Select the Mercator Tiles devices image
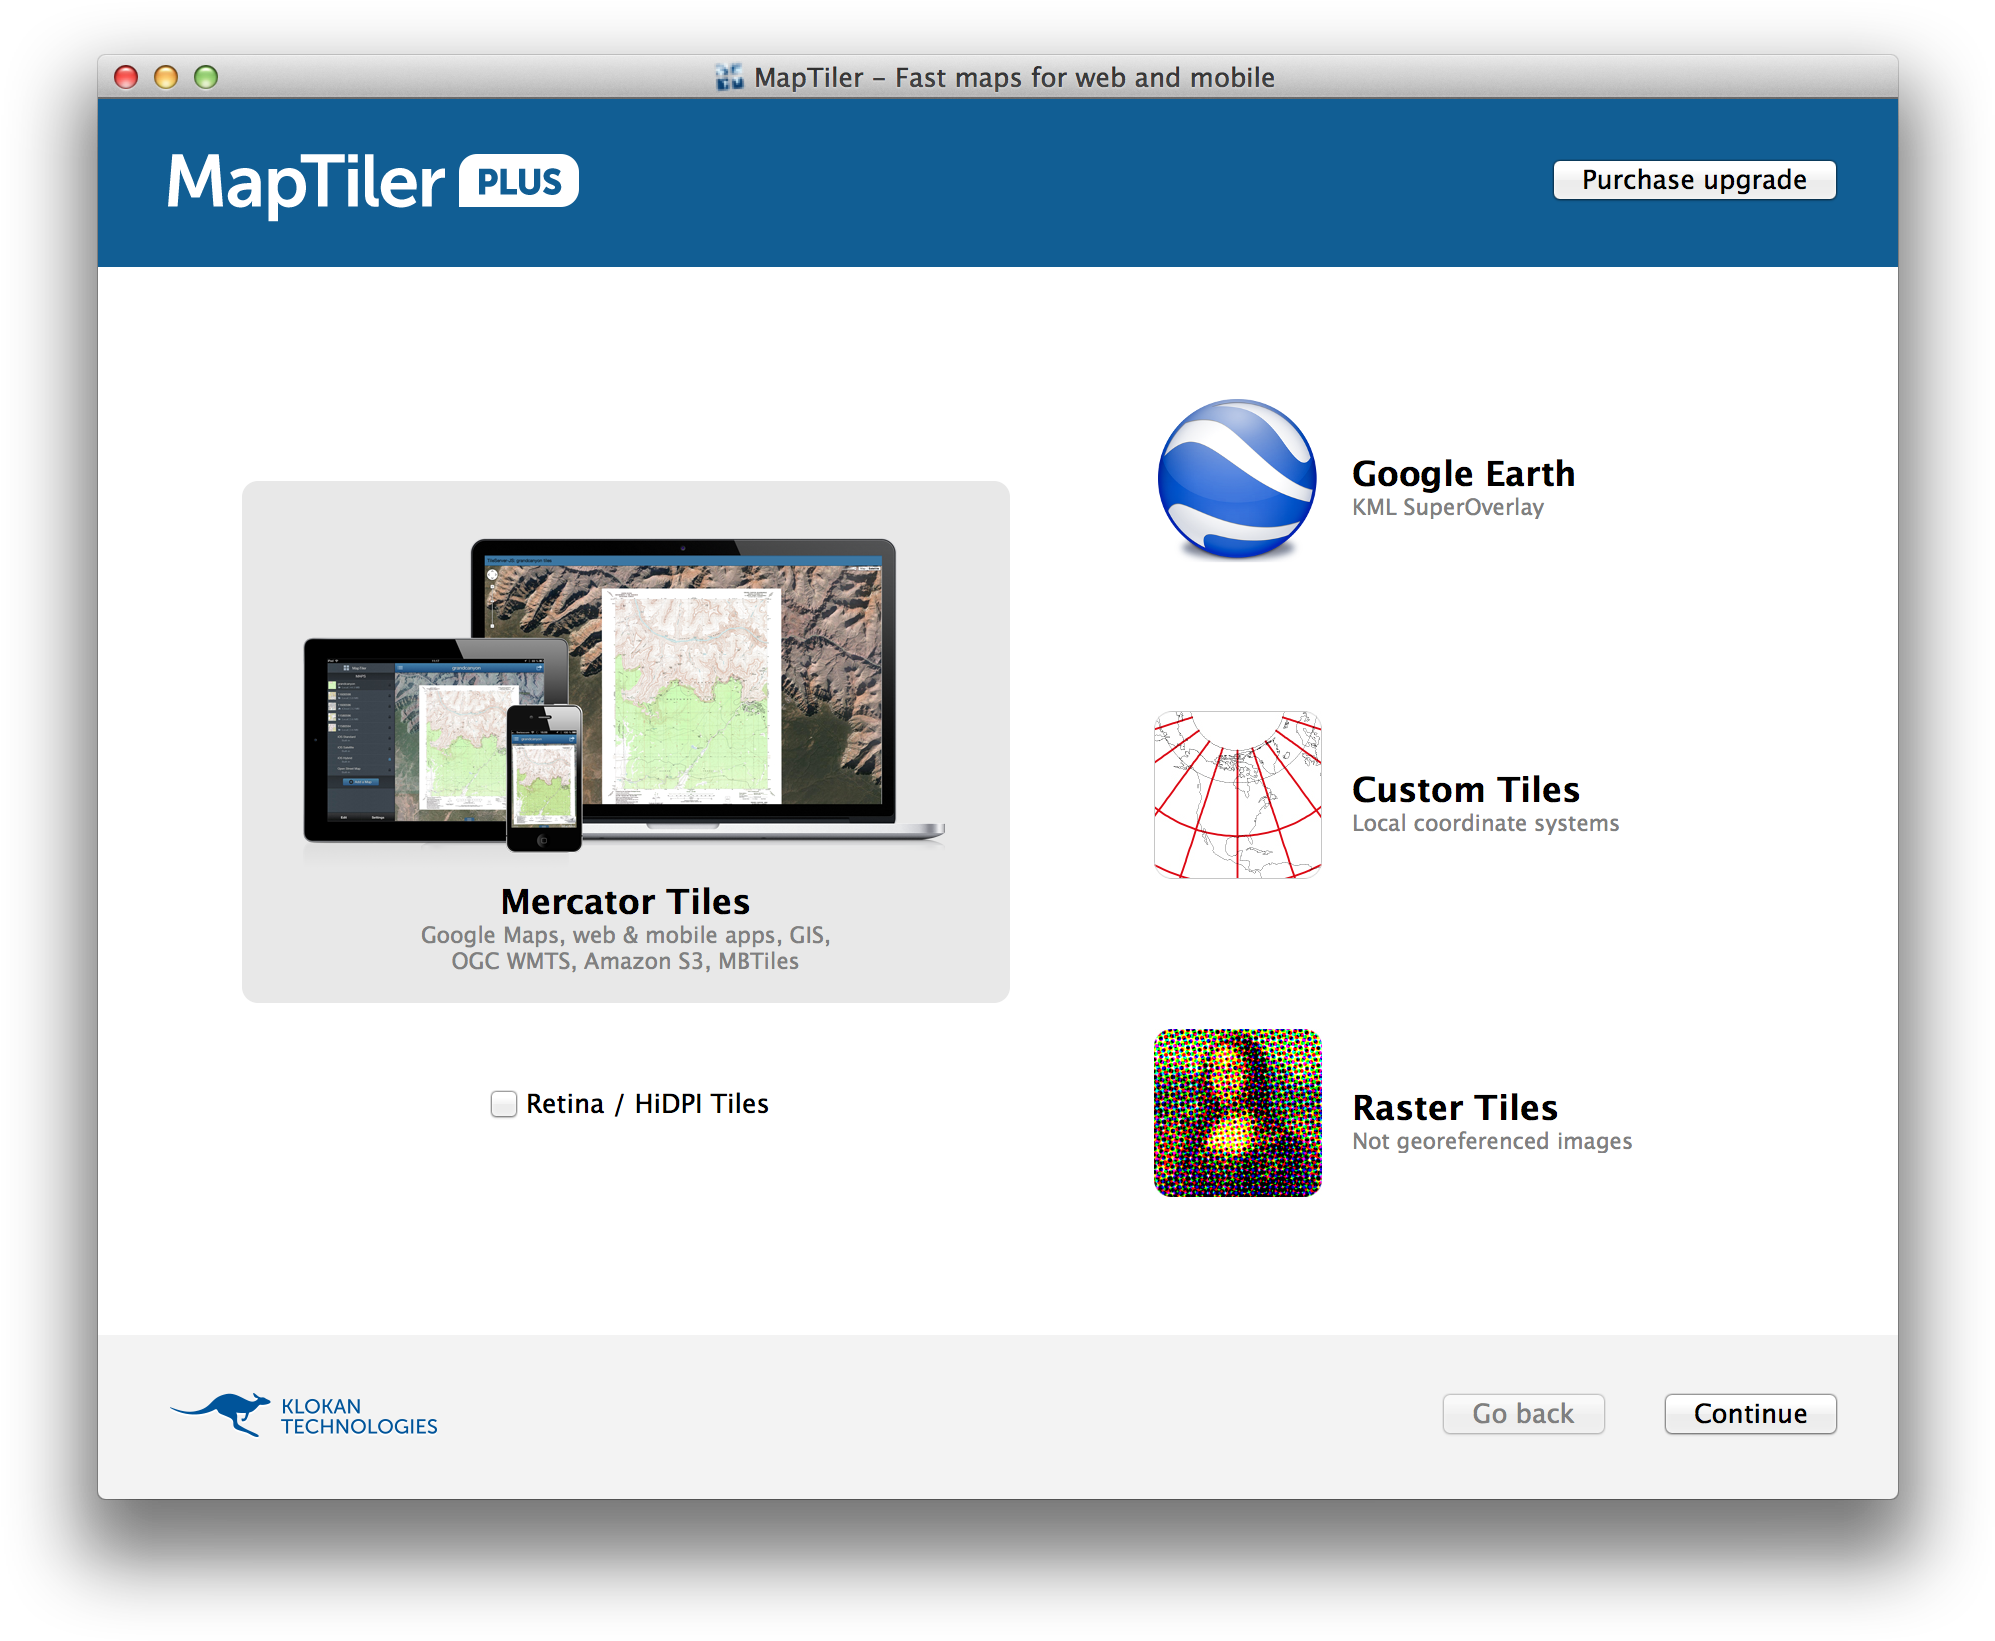Viewport: 1995px width, 1641px height. coord(625,695)
